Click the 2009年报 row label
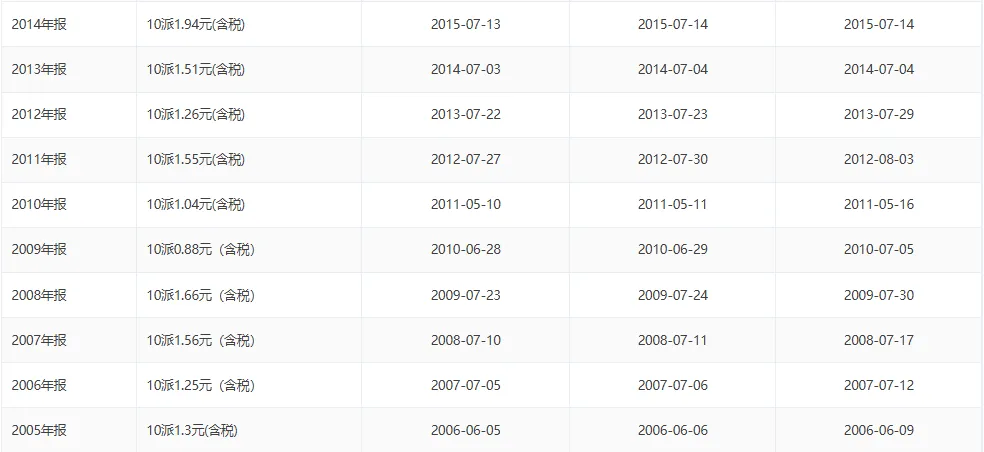The width and height of the screenshot is (984, 452). click(x=39, y=249)
